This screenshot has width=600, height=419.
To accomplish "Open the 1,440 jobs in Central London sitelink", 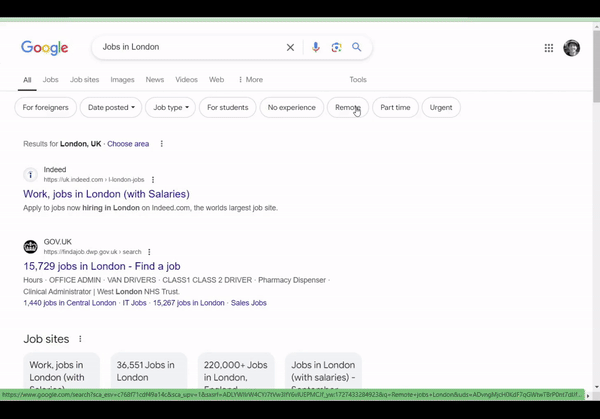I will [x=70, y=303].
